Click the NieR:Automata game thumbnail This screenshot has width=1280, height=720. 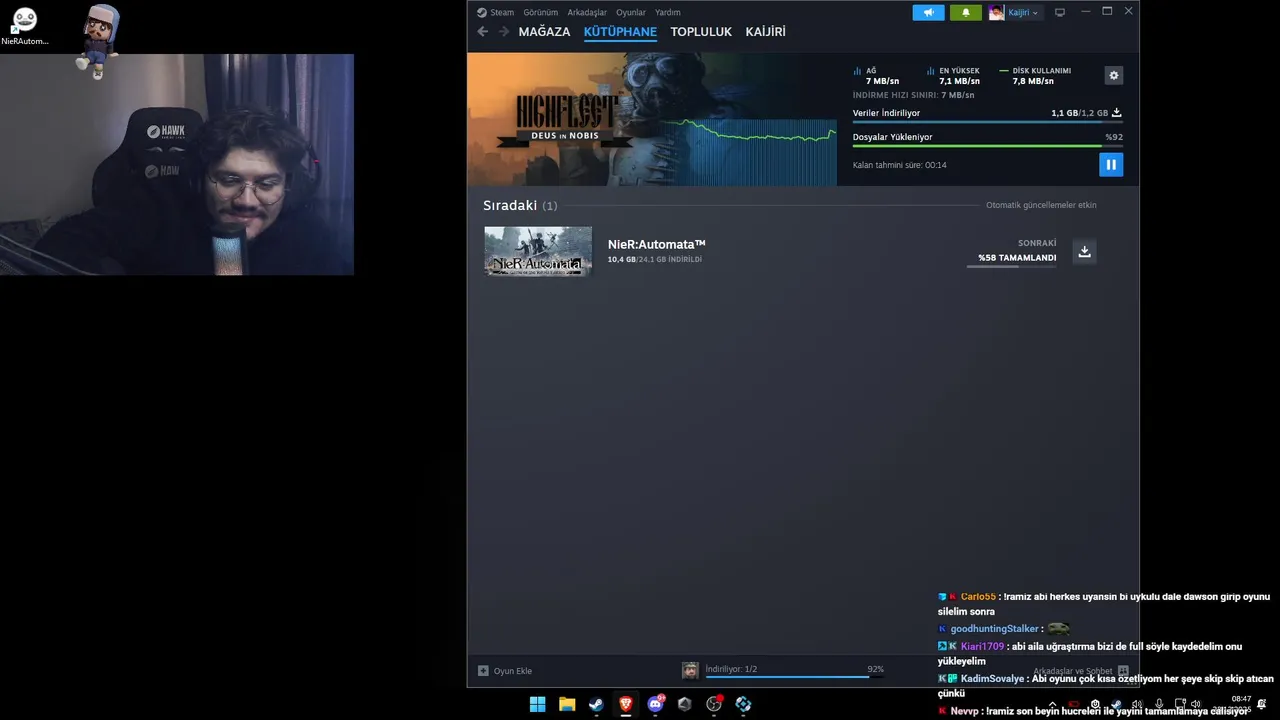[x=538, y=251]
